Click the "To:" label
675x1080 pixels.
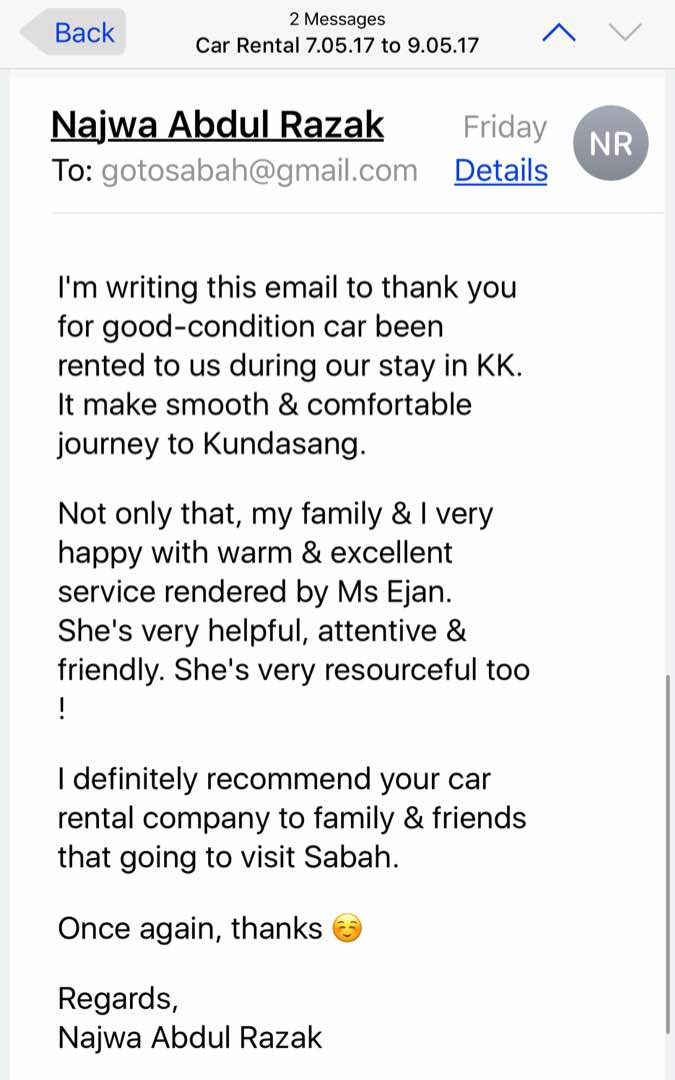click(72, 171)
